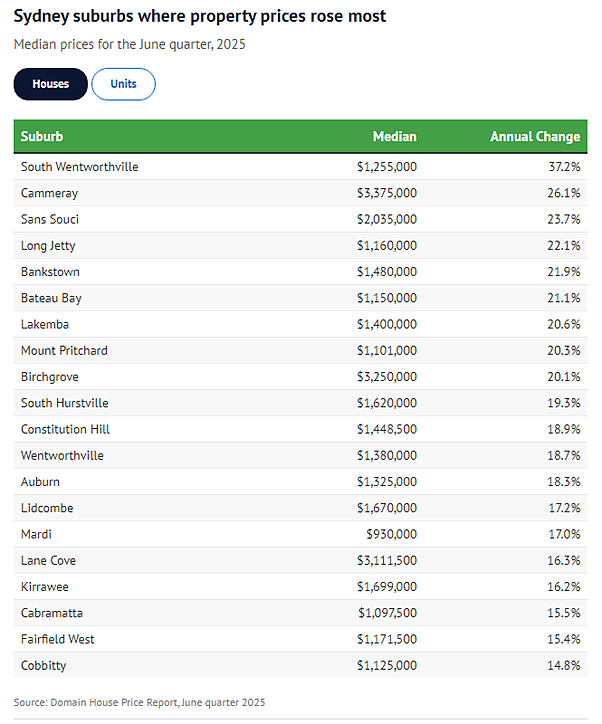Select the Lakemba suburb row

301,324
